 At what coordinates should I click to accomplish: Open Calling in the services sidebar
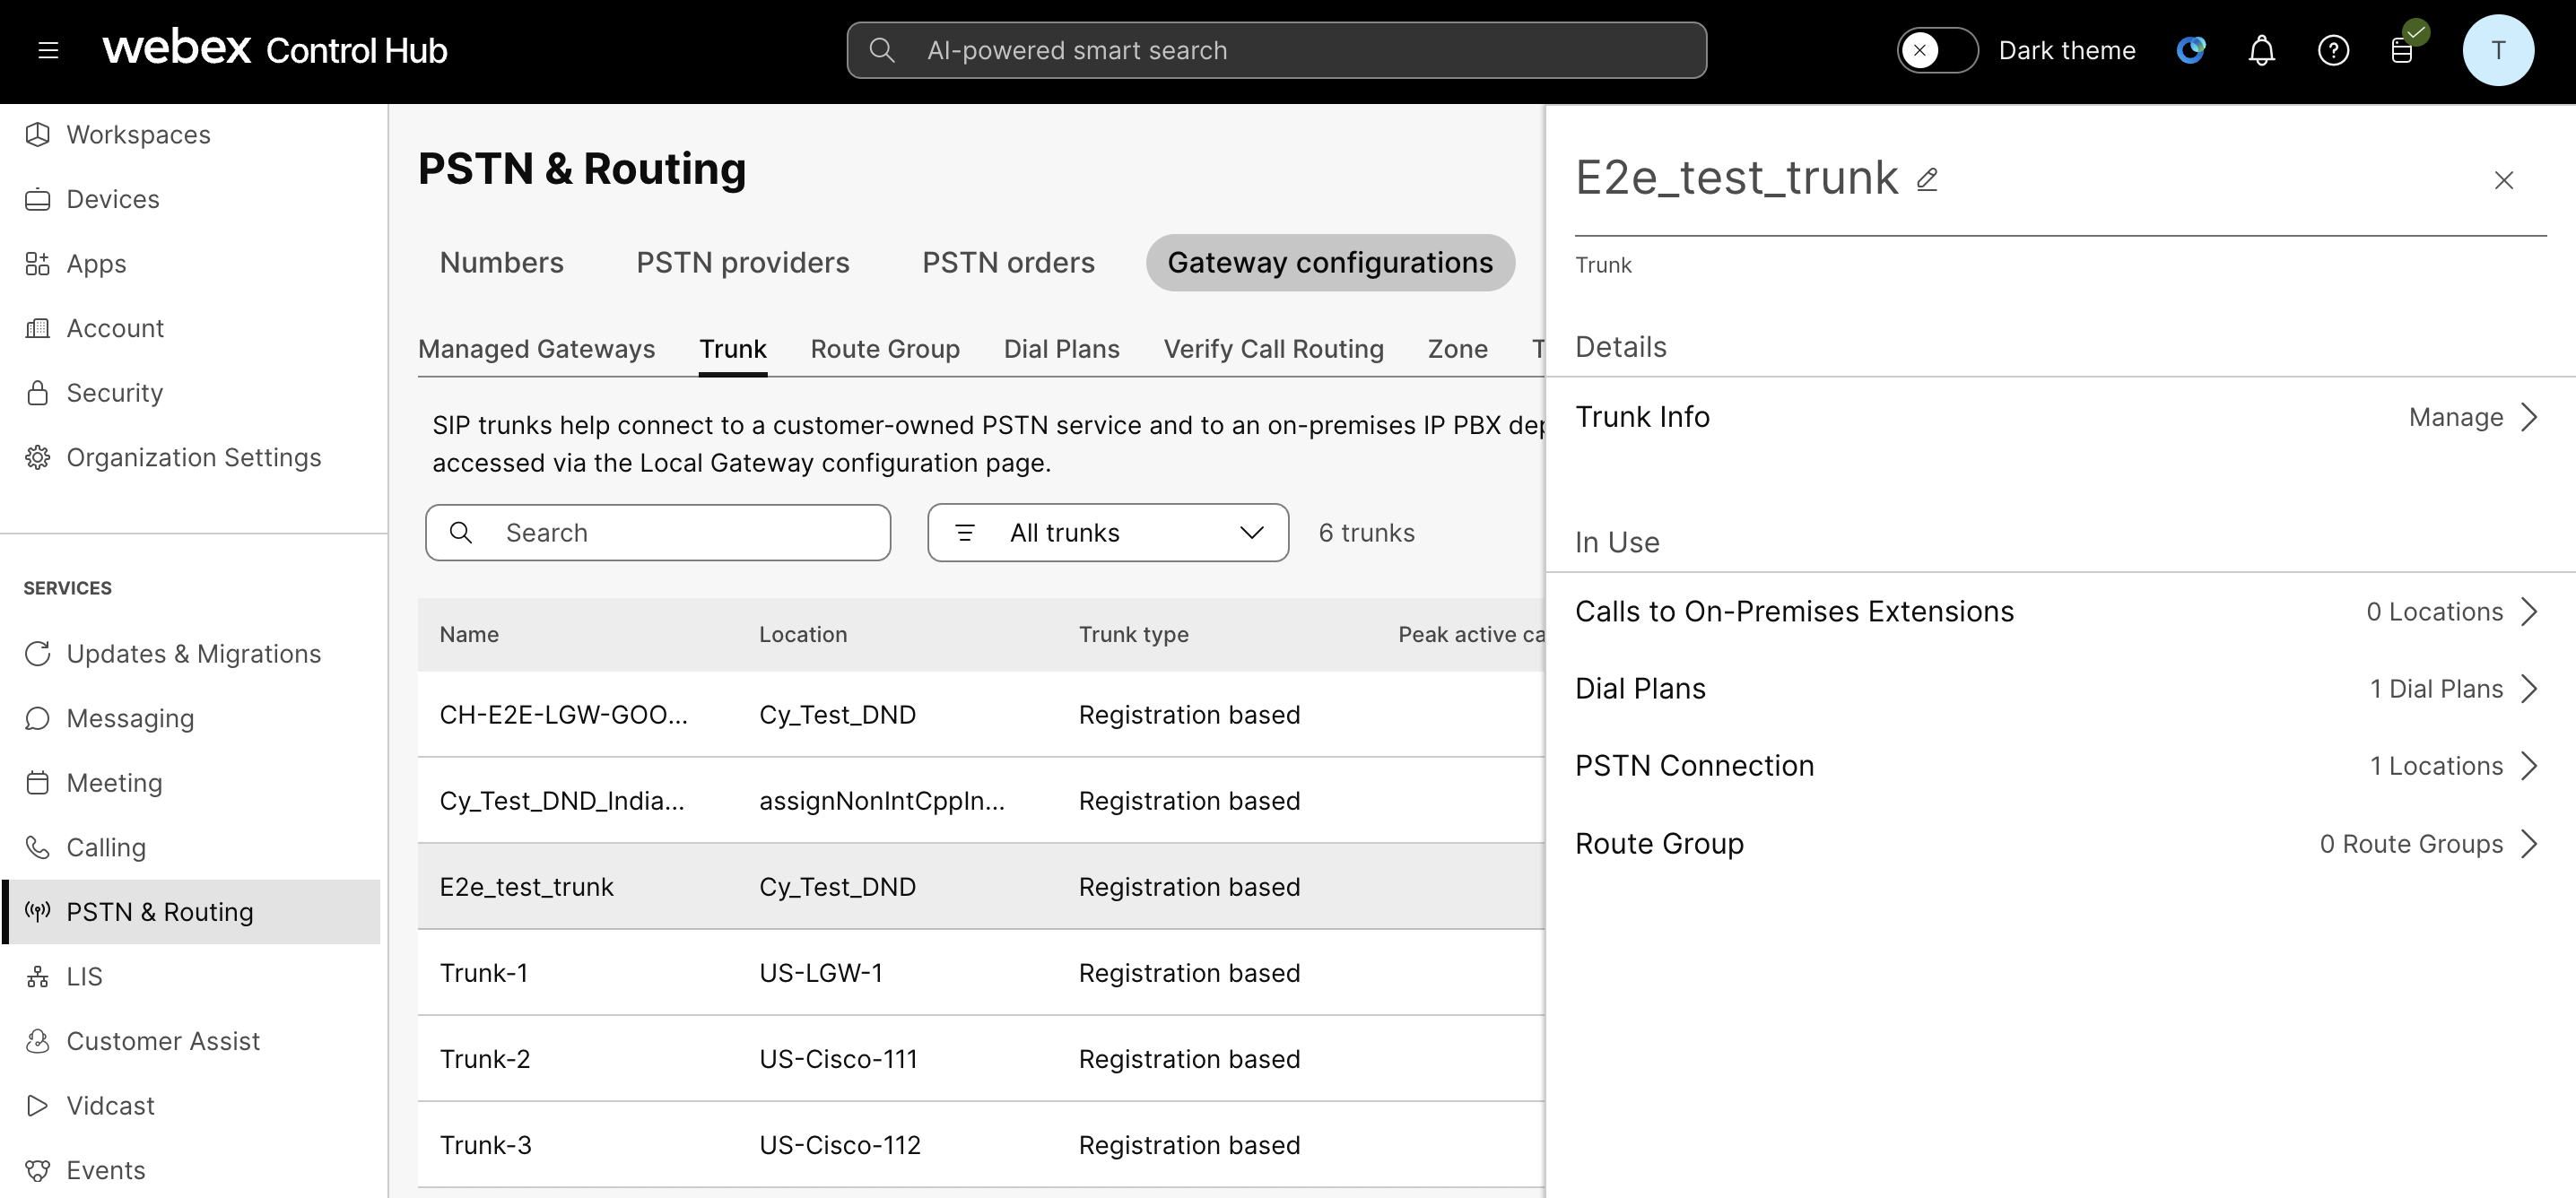click(x=106, y=848)
